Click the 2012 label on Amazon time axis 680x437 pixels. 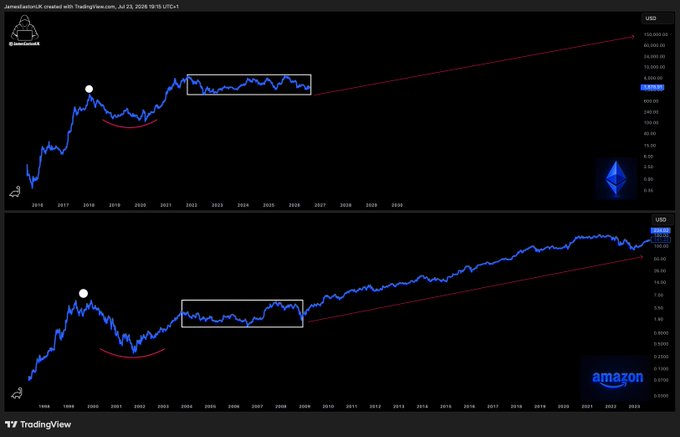(x=375, y=407)
